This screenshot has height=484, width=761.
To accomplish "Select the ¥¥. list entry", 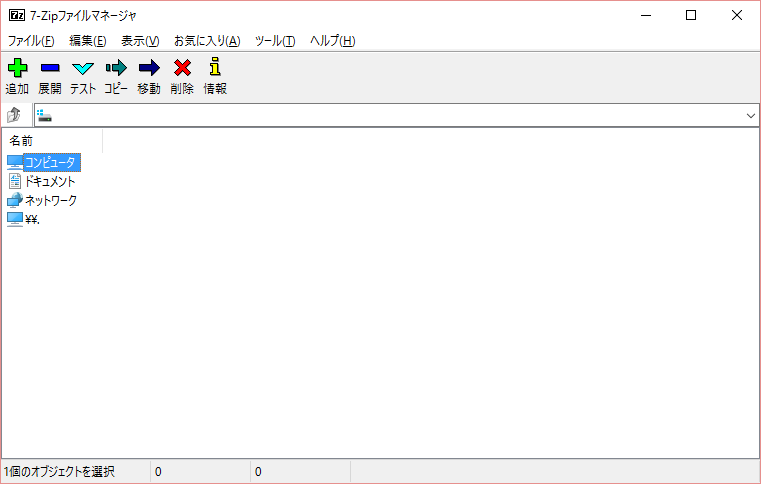I will point(32,219).
